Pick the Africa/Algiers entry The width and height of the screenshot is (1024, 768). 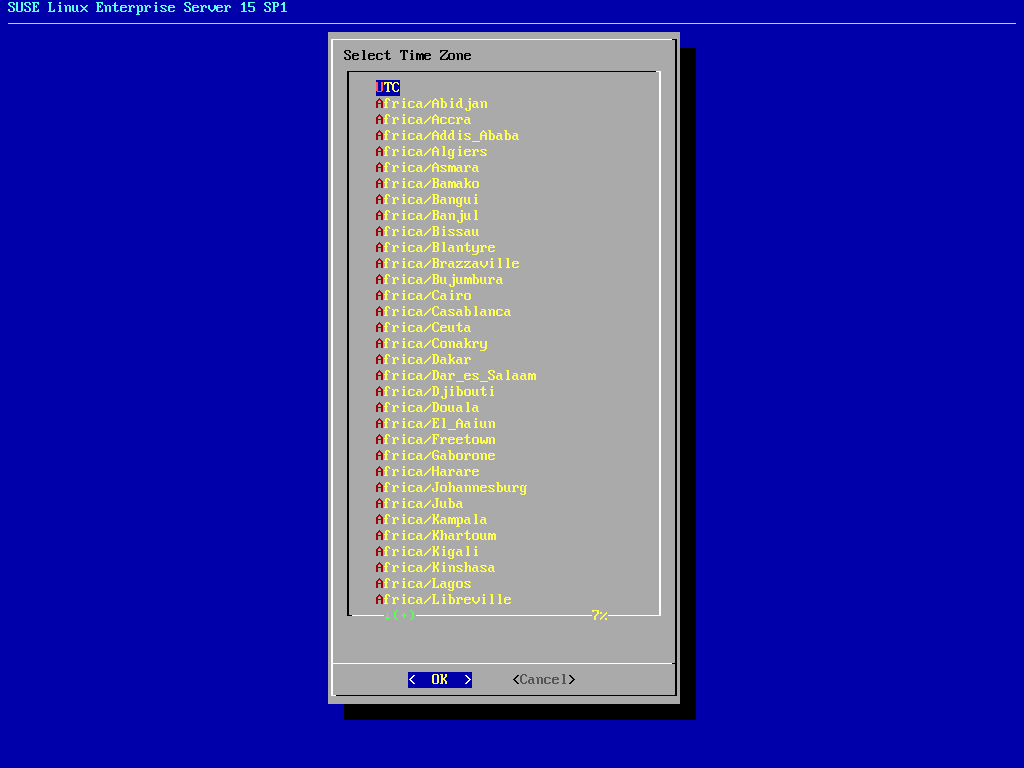pyautogui.click(x=431, y=152)
